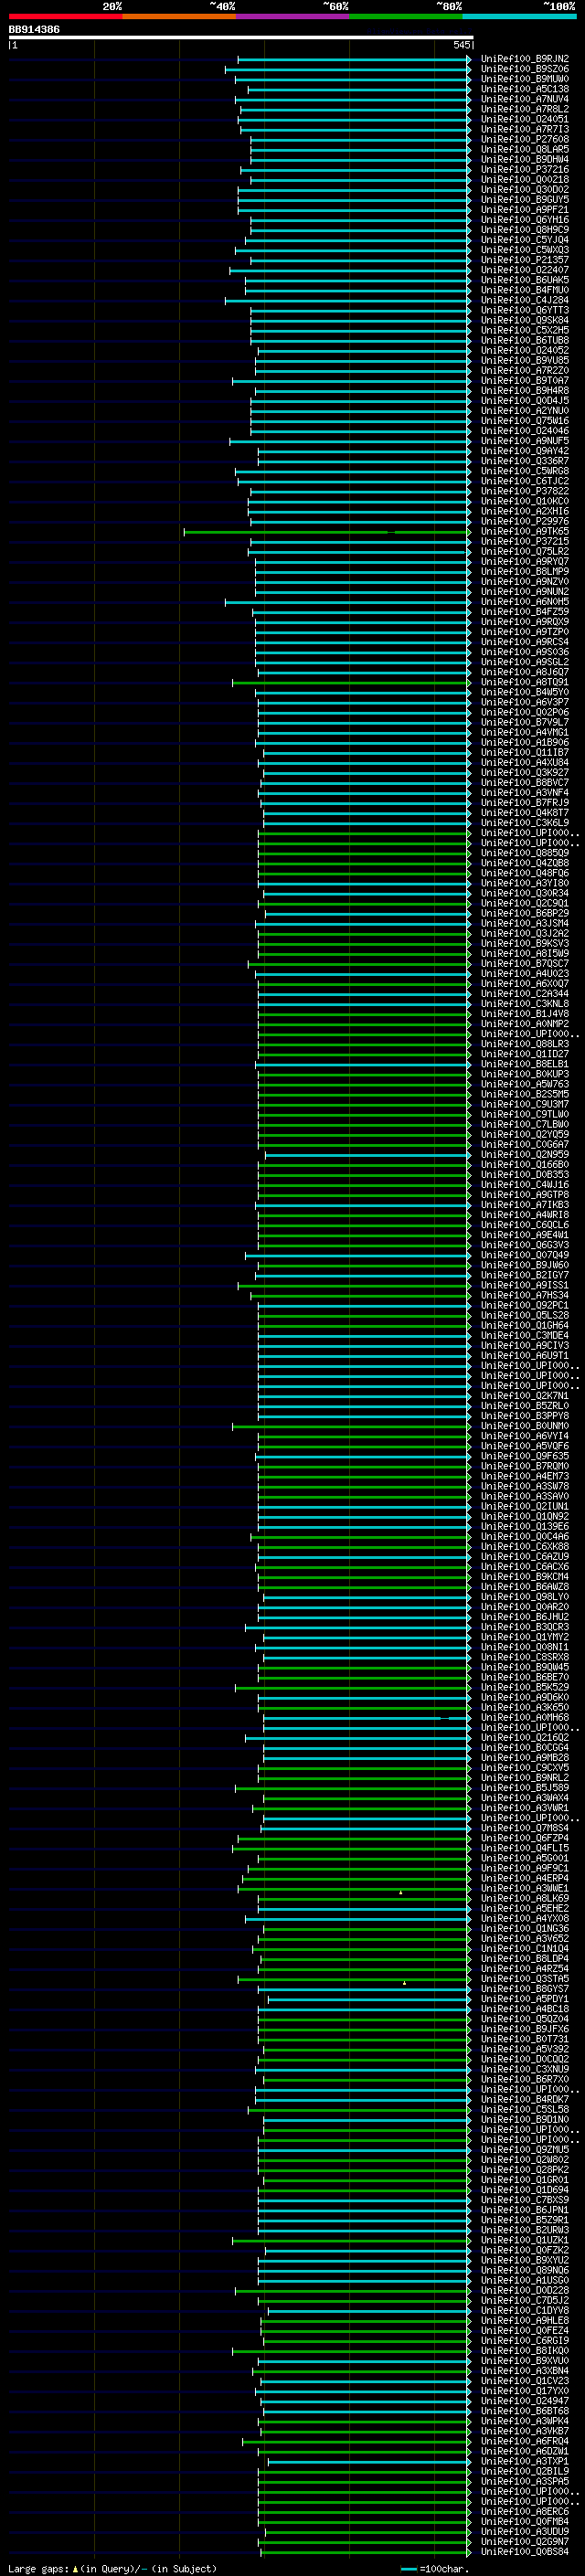Select label UniRef100_A6N0H5

pos(524,602)
